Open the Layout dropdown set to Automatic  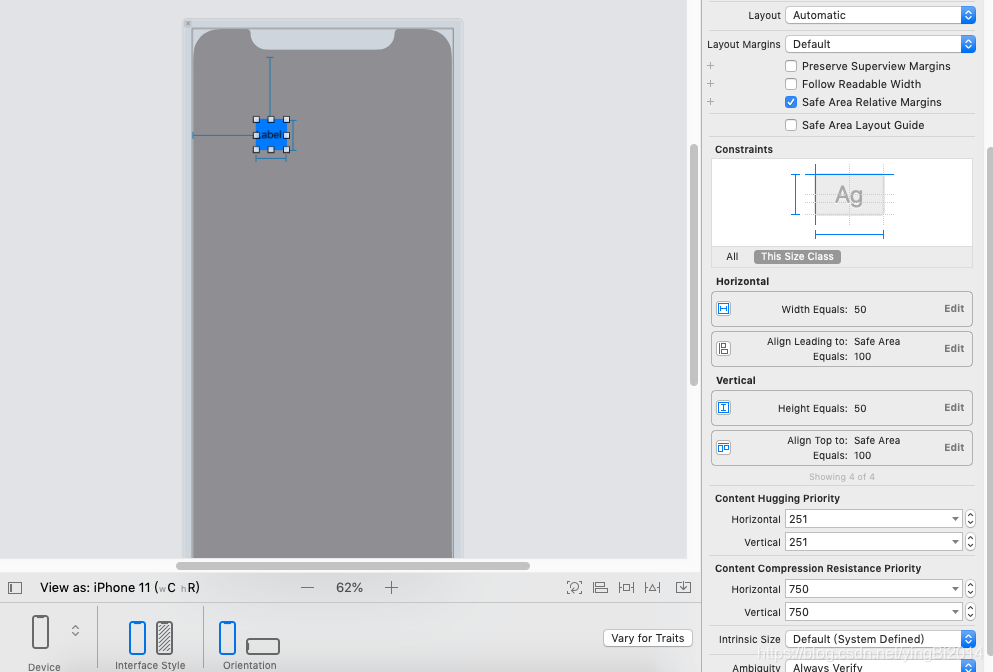click(880, 15)
